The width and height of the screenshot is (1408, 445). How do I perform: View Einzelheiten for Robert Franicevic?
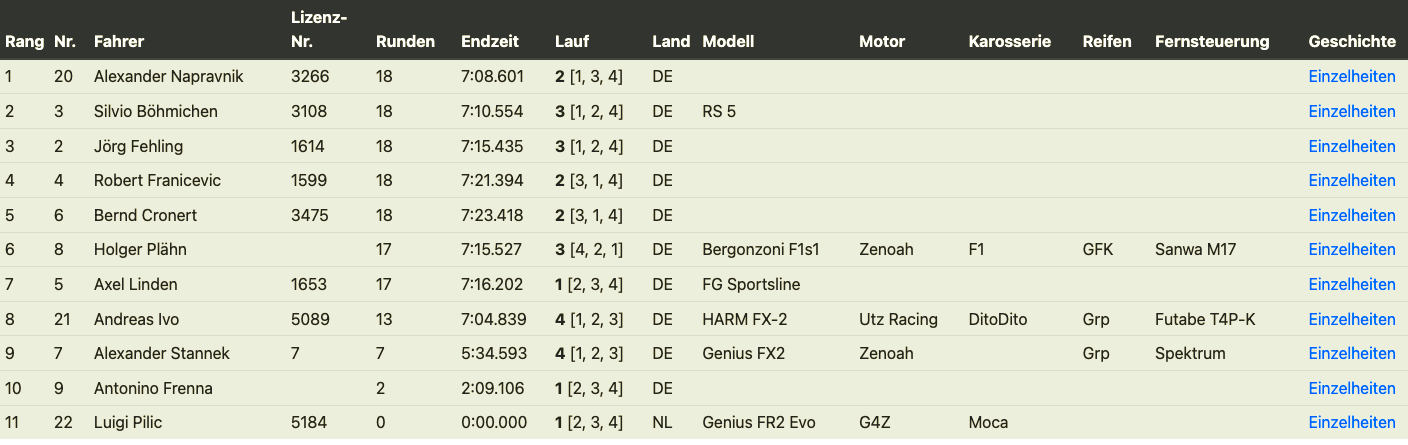pos(1351,180)
